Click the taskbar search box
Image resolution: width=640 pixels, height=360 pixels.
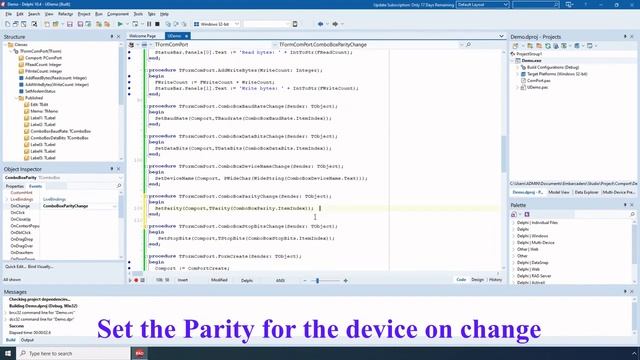73,353
